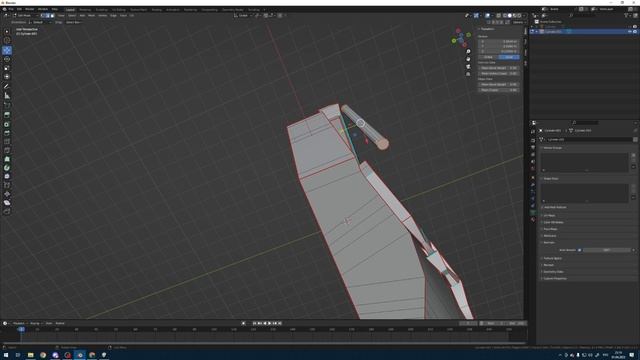Click play button in timeline
Viewport: 640px width, 360px height.
[x=269, y=323]
